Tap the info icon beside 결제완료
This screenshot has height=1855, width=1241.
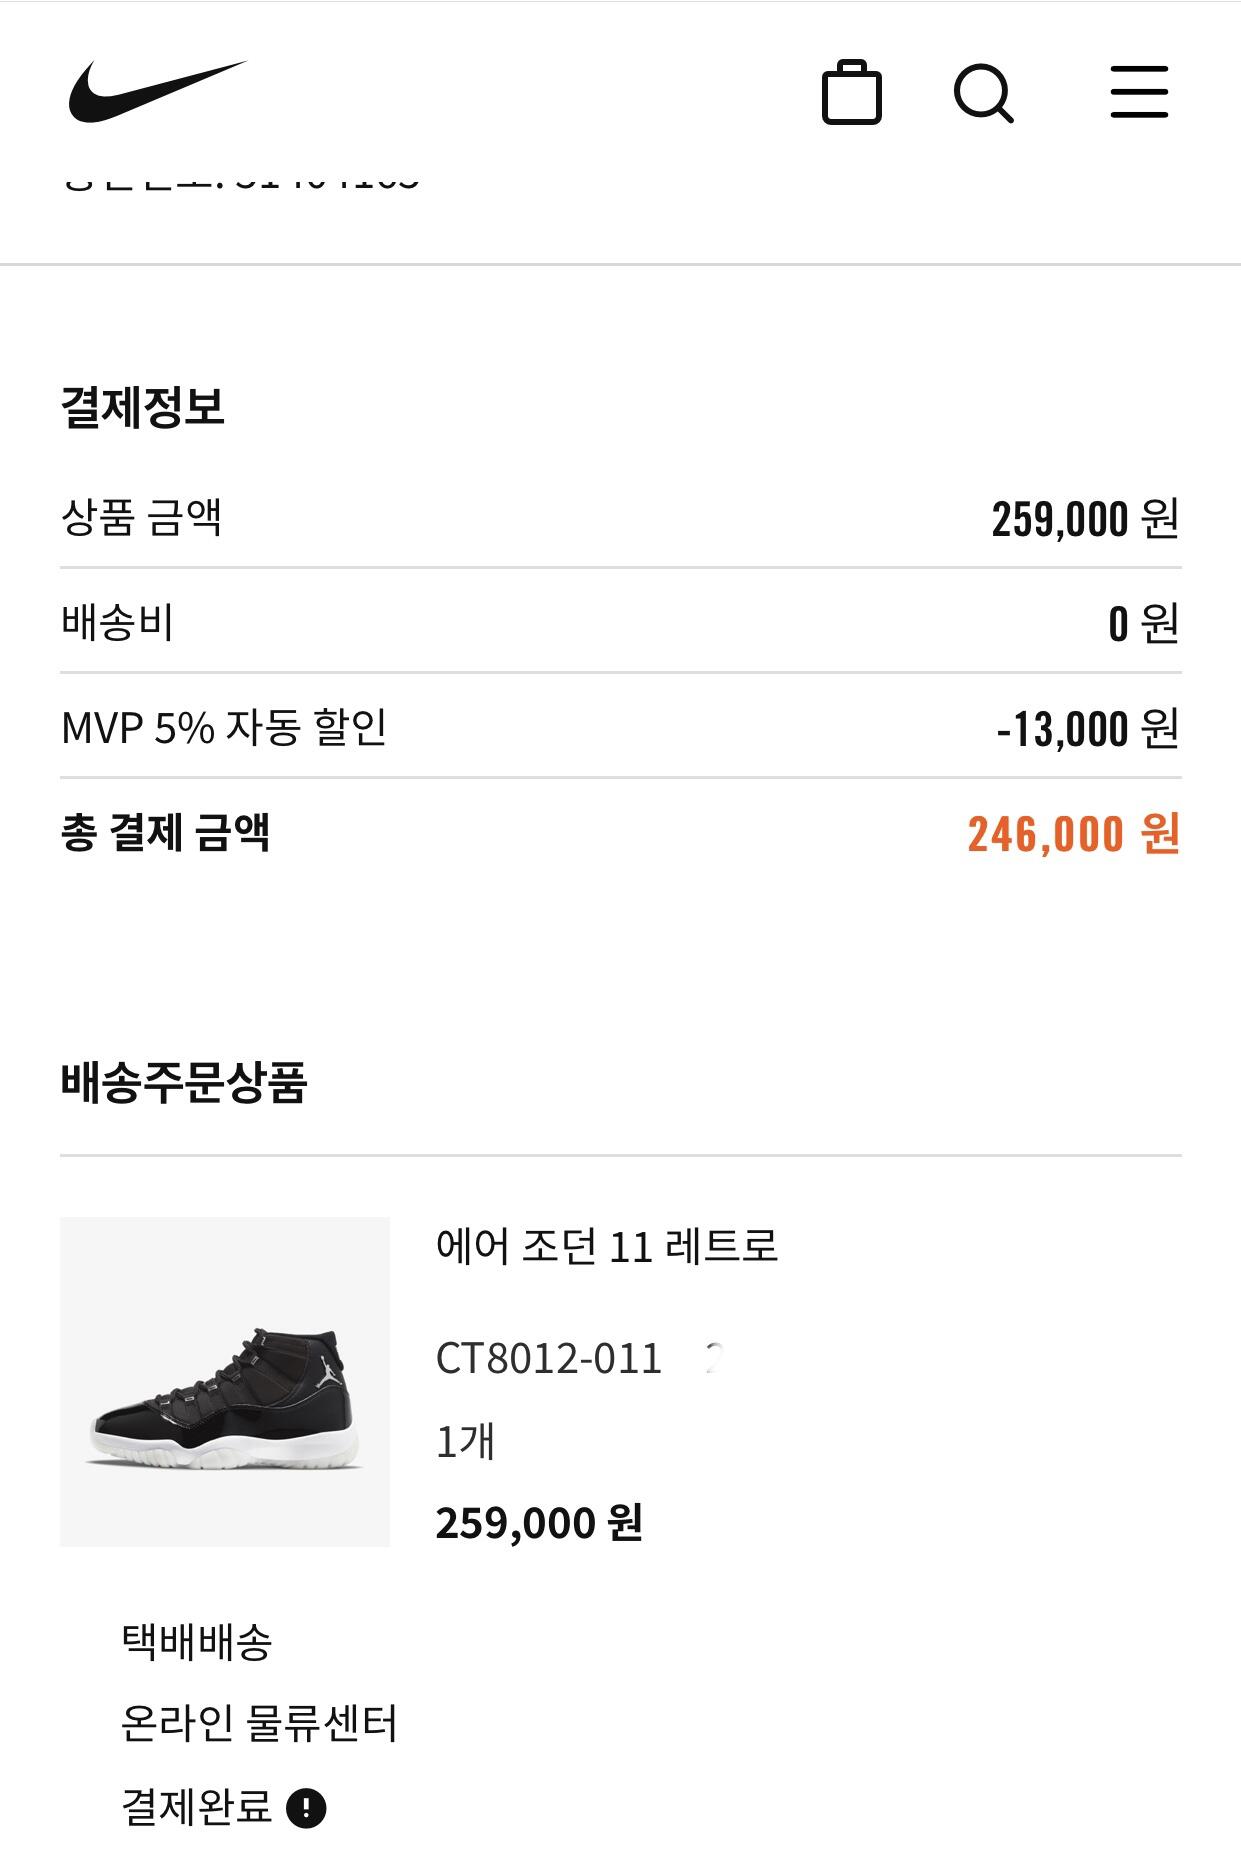[306, 1808]
